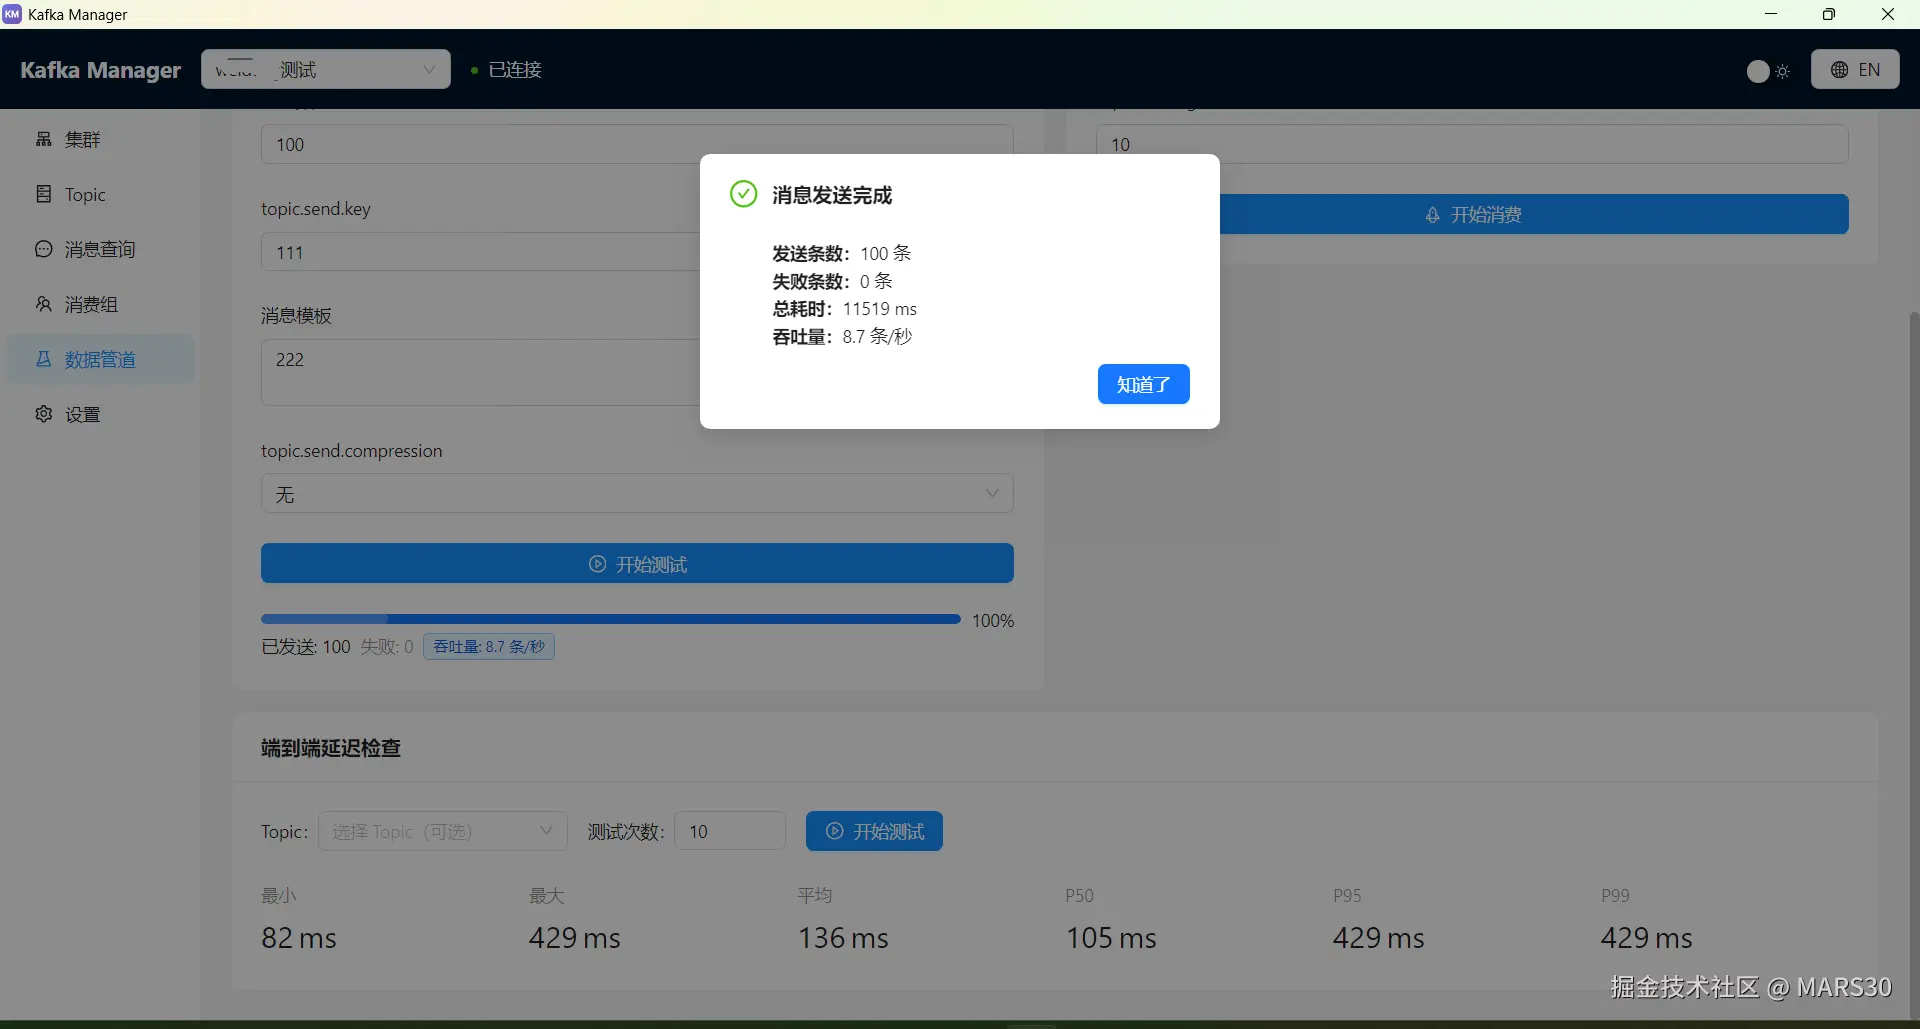1920x1029 pixels.
Task: Click the settings gear icon in the sidebar
Action: [44, 414]
